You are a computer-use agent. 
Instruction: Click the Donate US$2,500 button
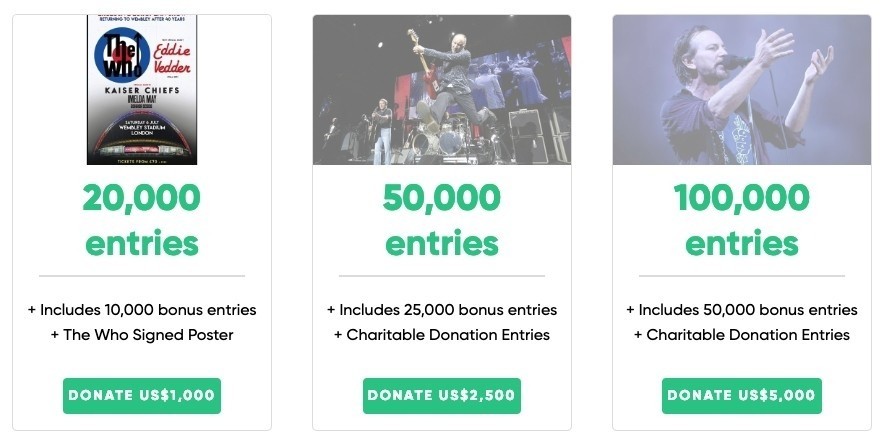tap(442, 396)
